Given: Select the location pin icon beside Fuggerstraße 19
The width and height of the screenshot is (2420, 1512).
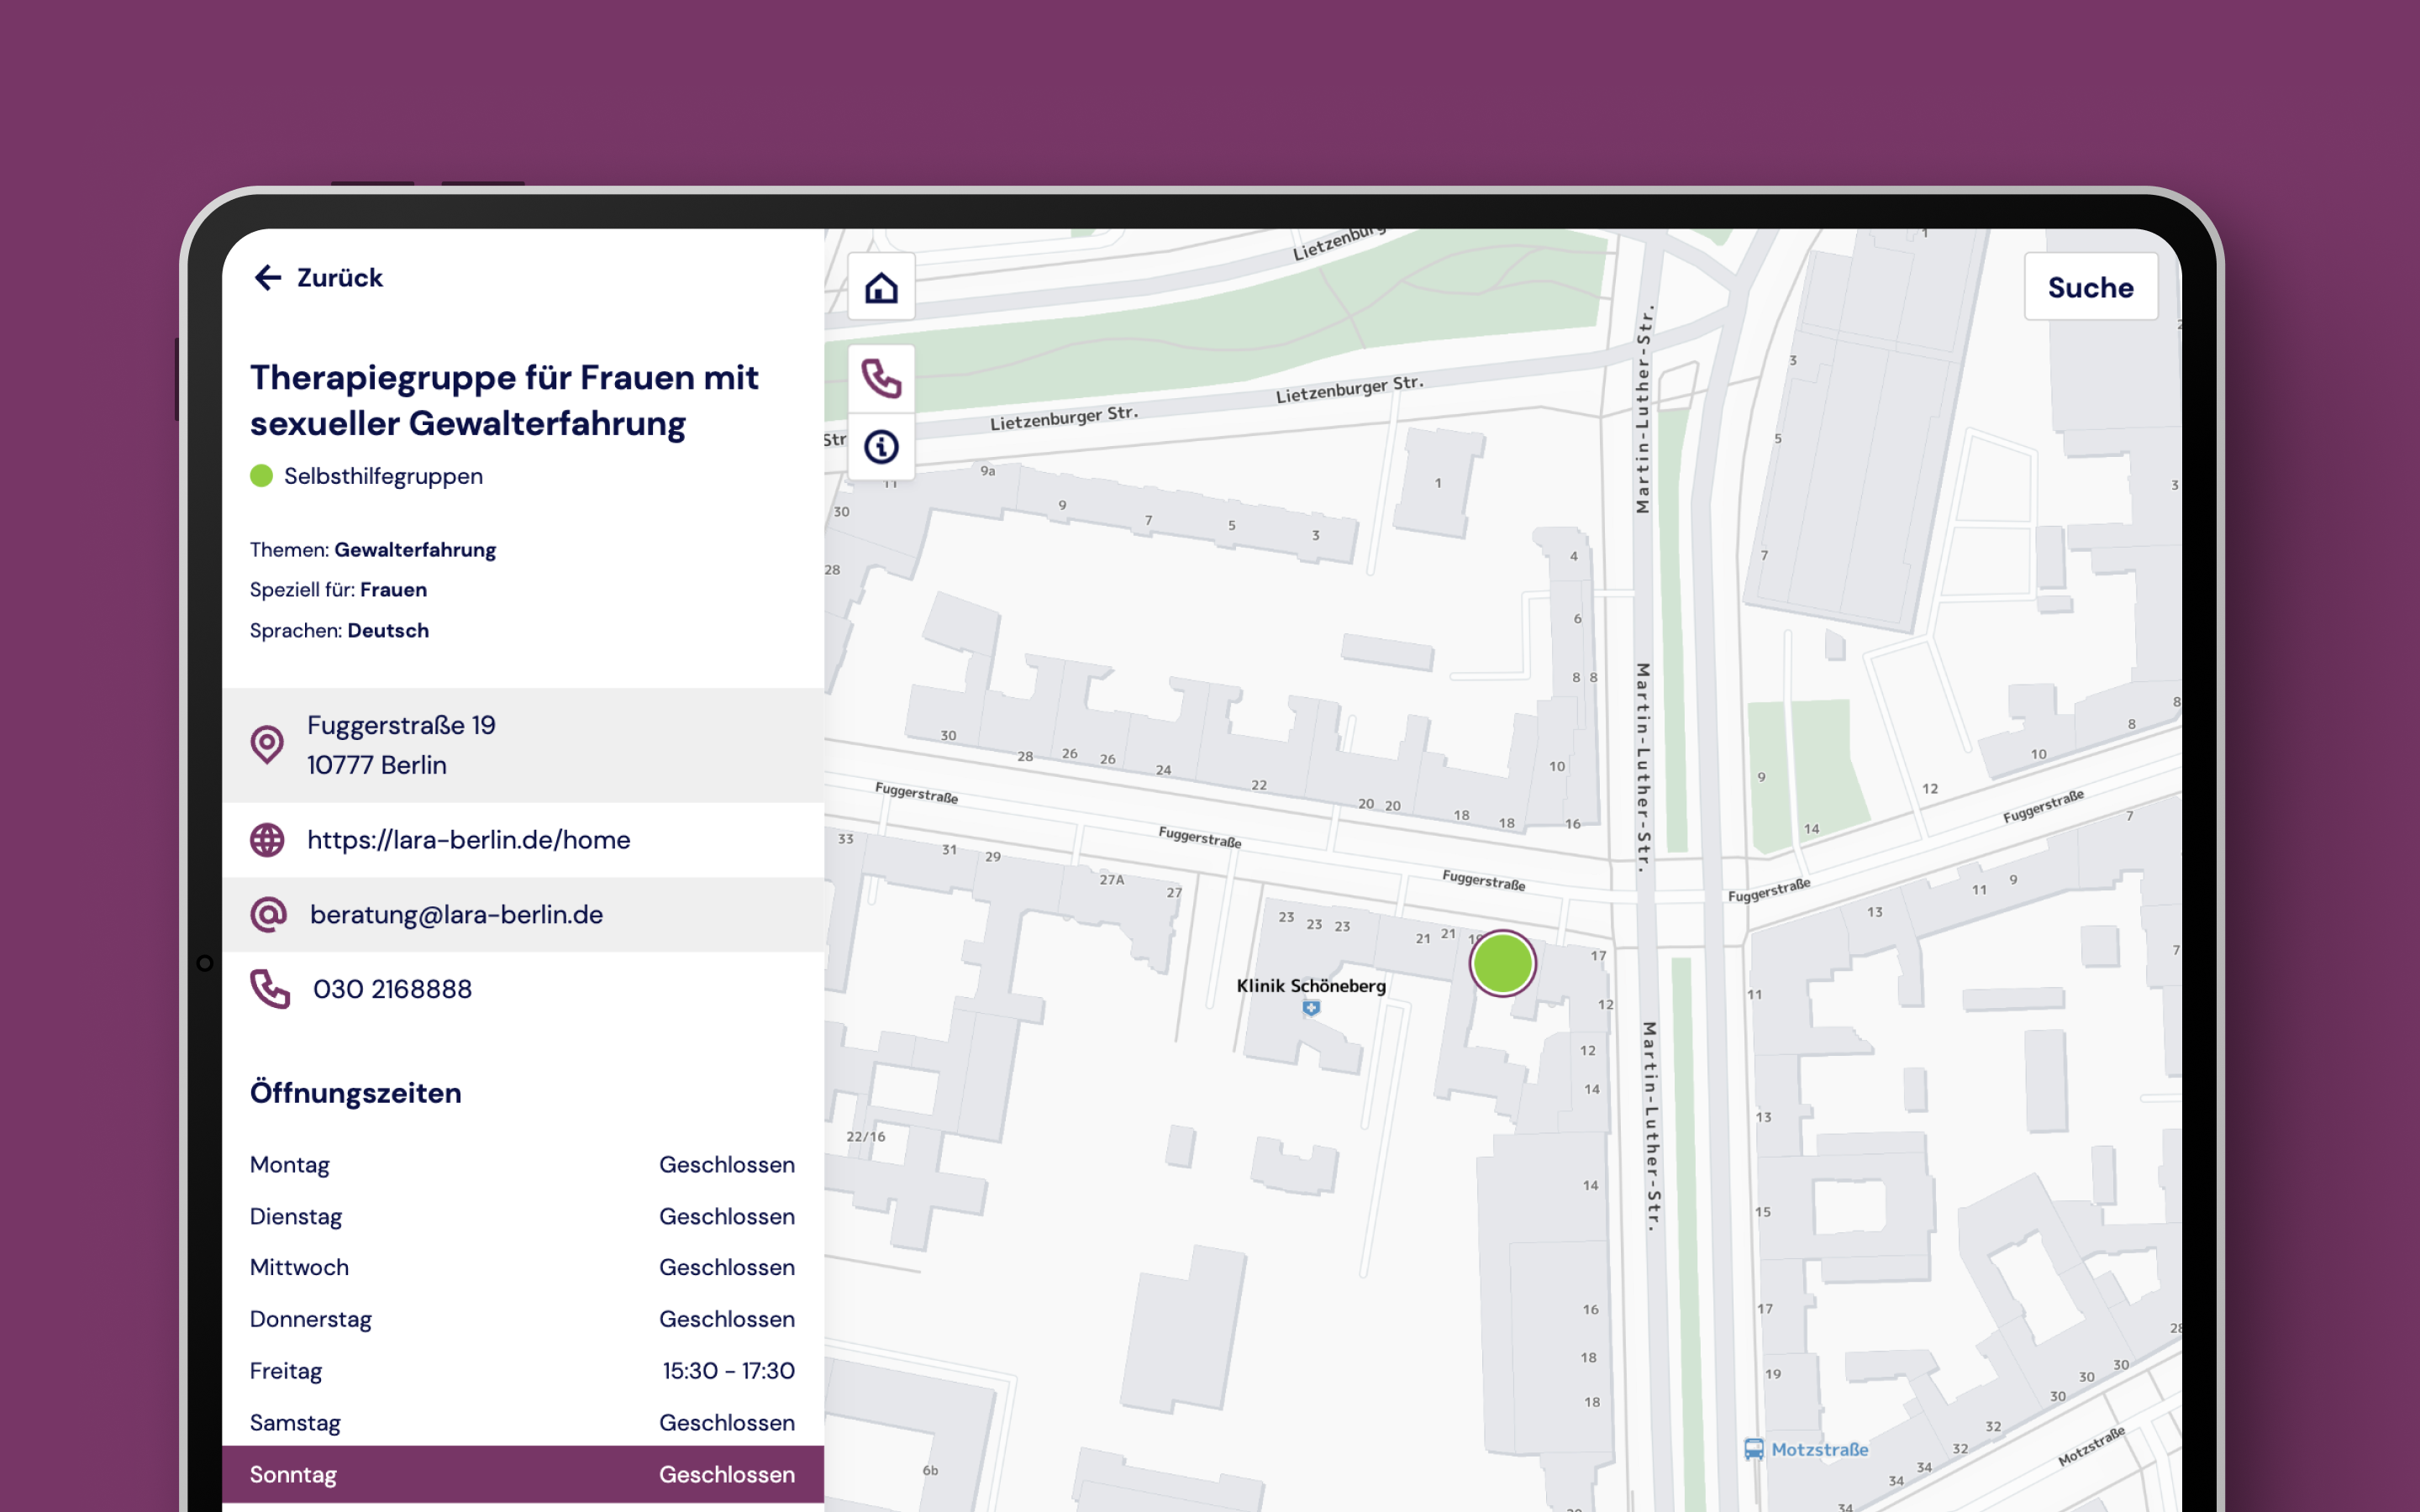Looking at the screenshot, I should point(267,745).
